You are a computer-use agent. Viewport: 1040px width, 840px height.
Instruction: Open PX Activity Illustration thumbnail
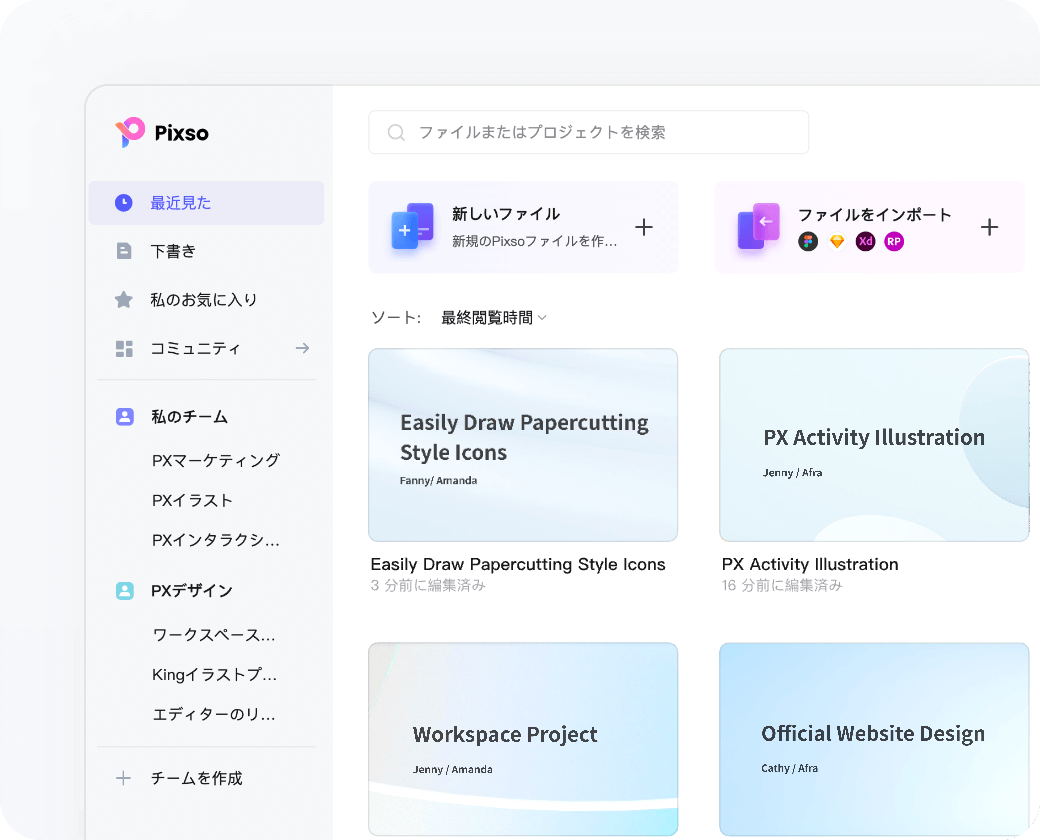[x=874, y=445]
